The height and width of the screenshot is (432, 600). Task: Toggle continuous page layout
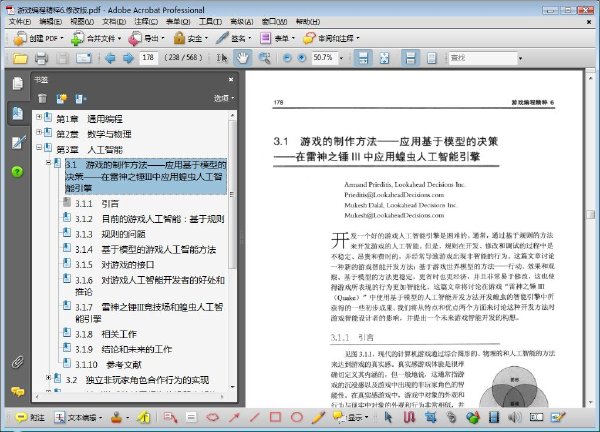pos(410,58)
